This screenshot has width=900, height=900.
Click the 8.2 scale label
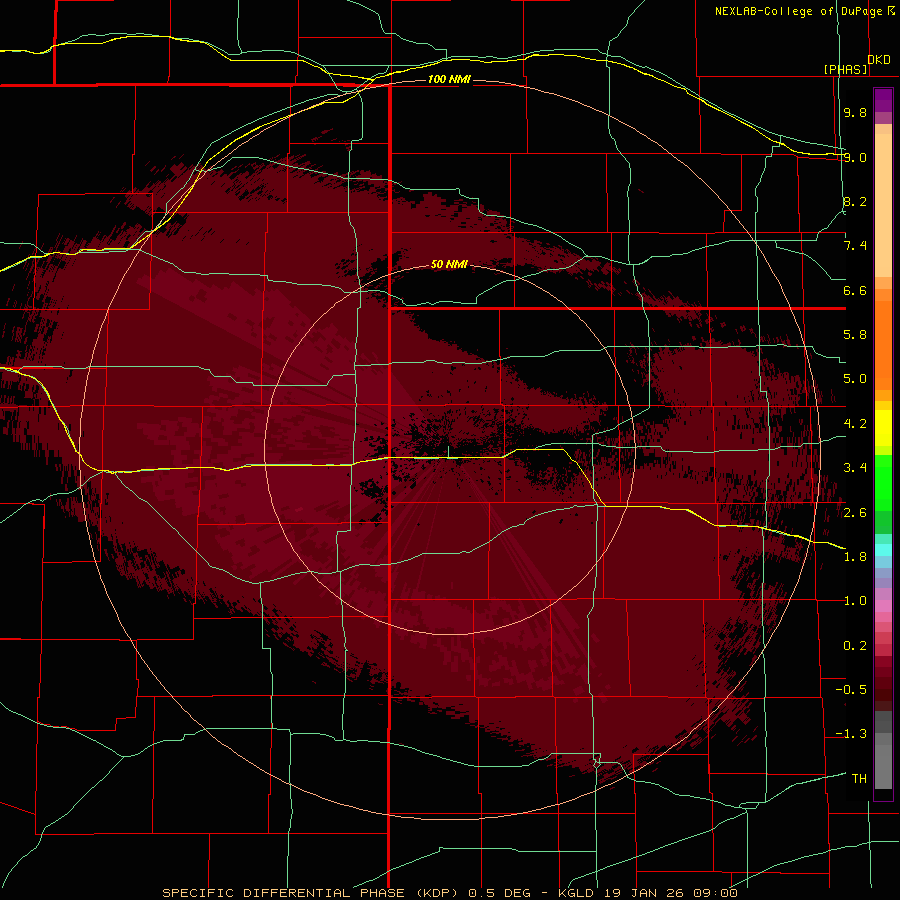click(x=855, y=201)
